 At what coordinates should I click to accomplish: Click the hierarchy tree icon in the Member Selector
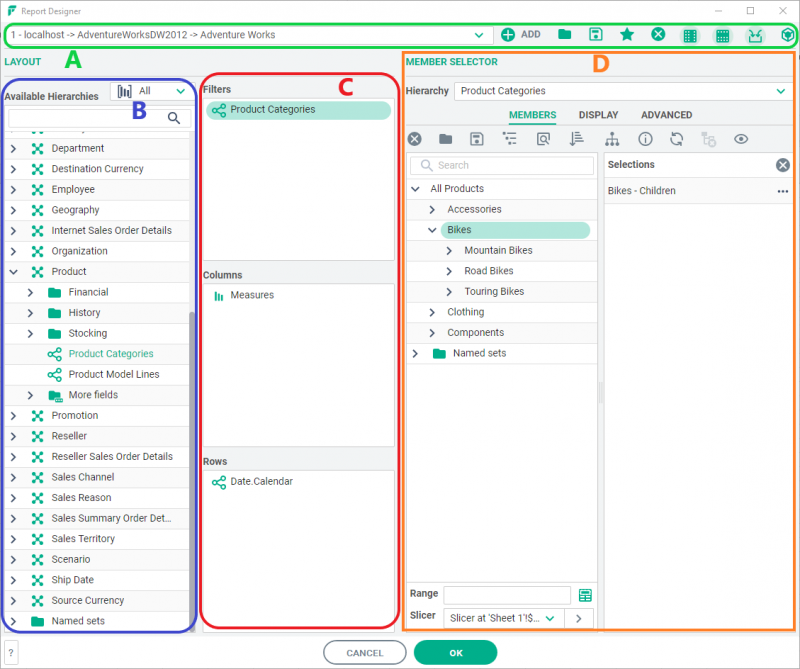tap(612, 139)
